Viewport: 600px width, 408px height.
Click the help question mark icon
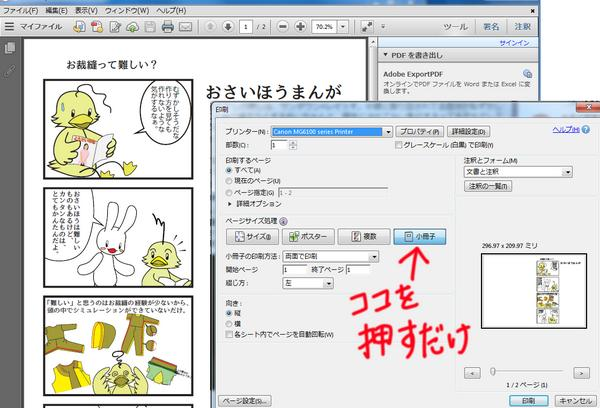point(585,130)
